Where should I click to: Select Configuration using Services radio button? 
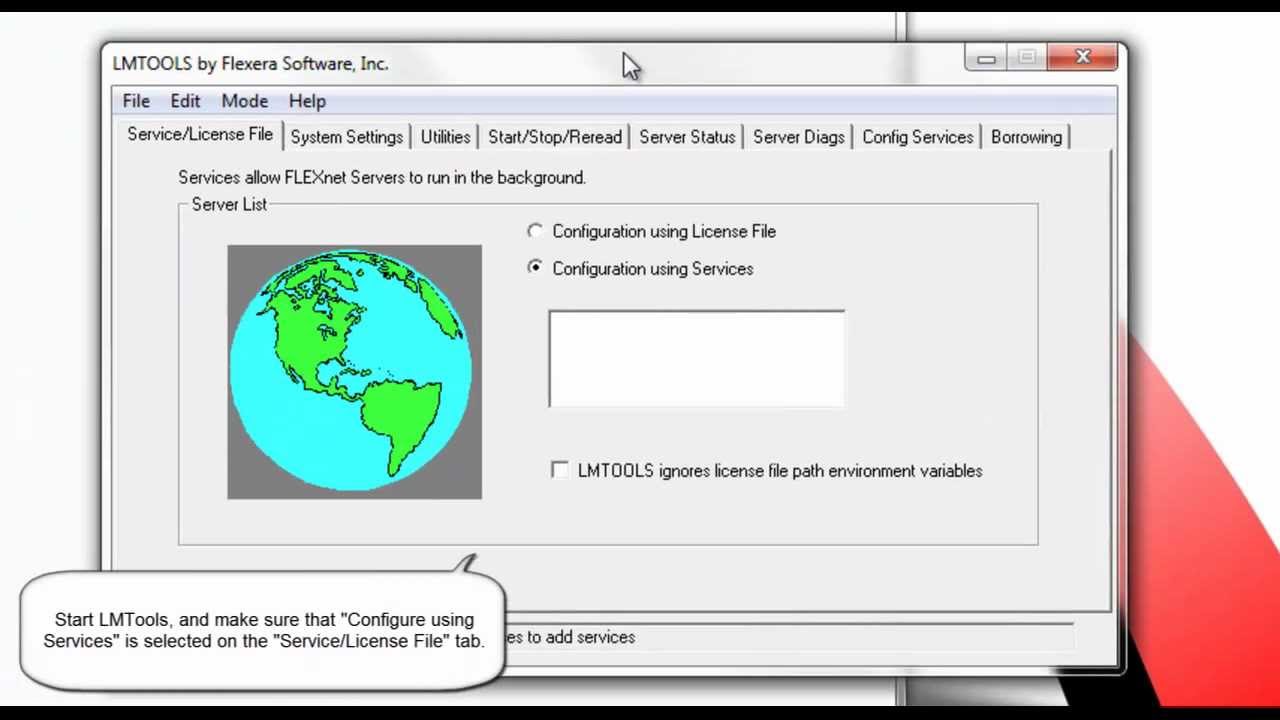click(x=640, y=268)
